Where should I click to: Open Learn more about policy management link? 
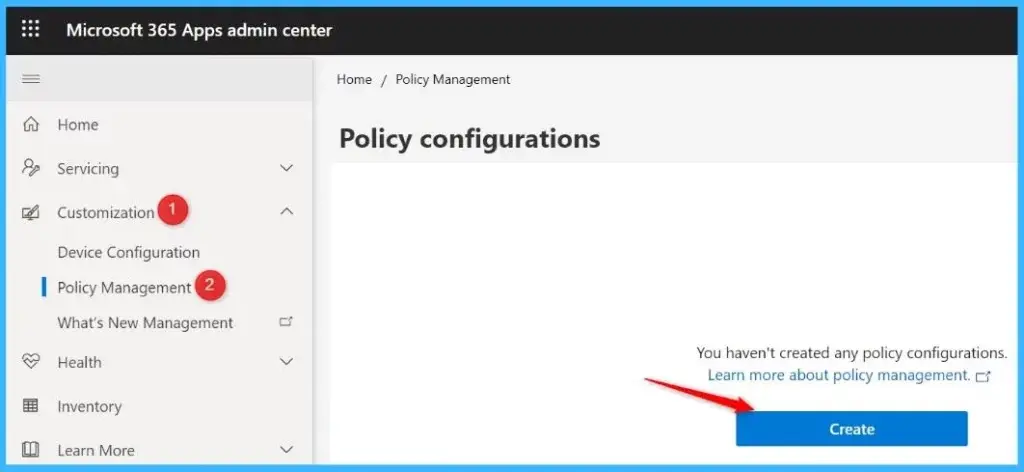839,375
